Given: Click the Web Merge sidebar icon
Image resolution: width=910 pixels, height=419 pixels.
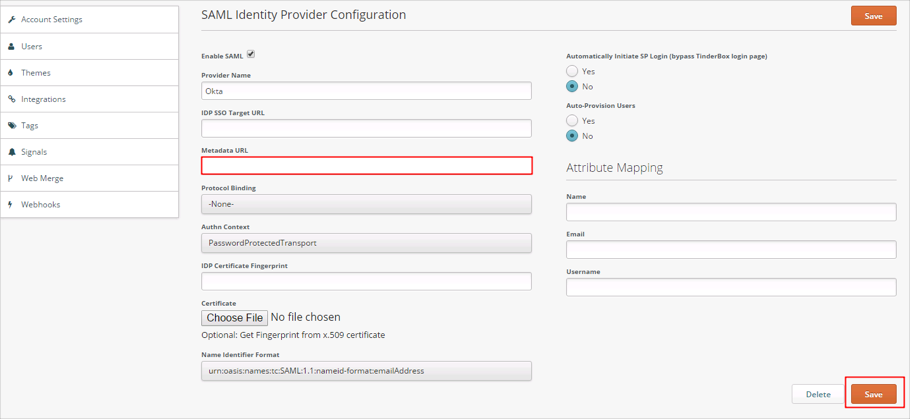Looking at the screenshot, I should tap(12, 178).
